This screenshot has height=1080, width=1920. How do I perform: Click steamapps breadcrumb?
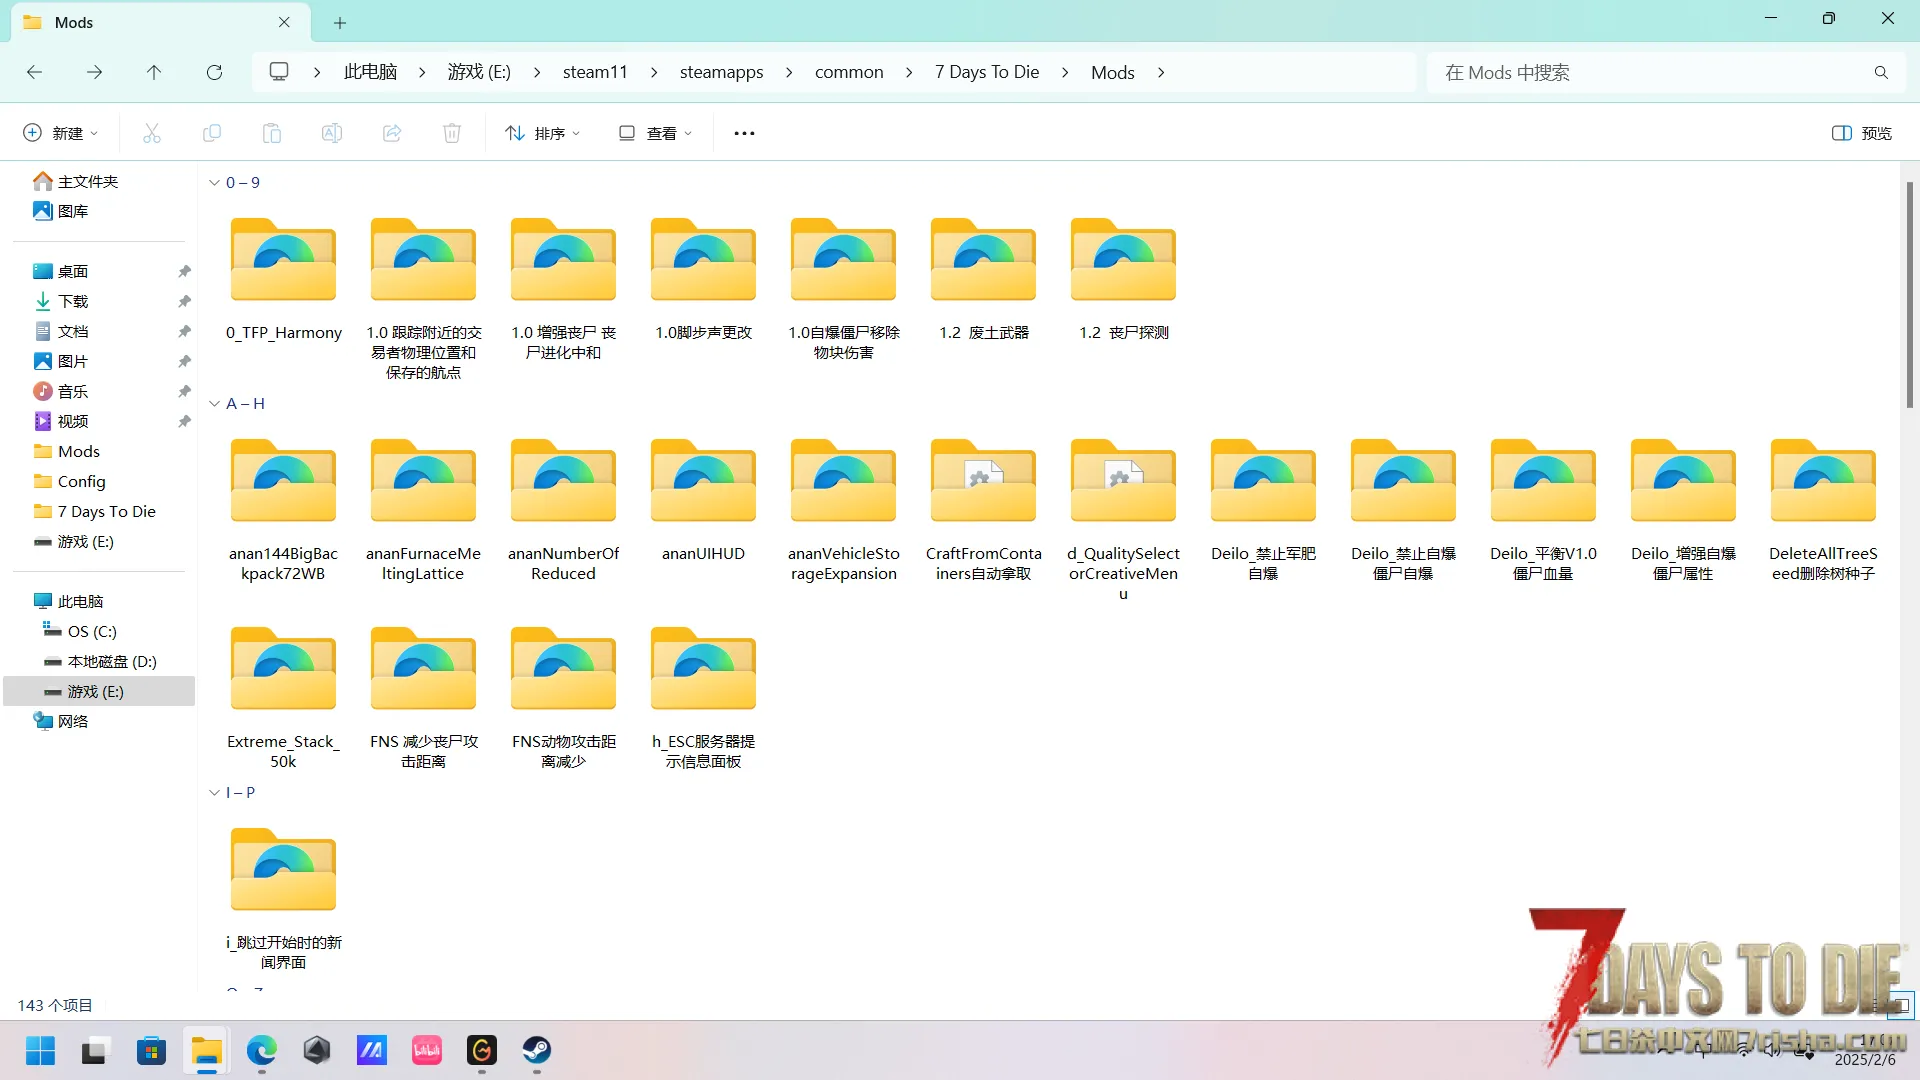[721, 72]
